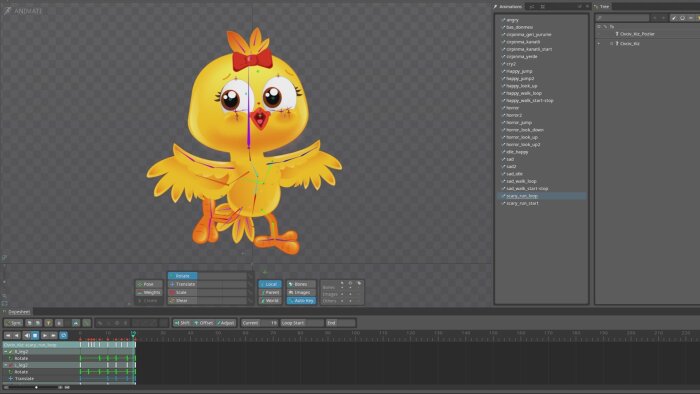The image size is (700, 394).
Task: Toggle Images compensation
Action: pos(301,293)
